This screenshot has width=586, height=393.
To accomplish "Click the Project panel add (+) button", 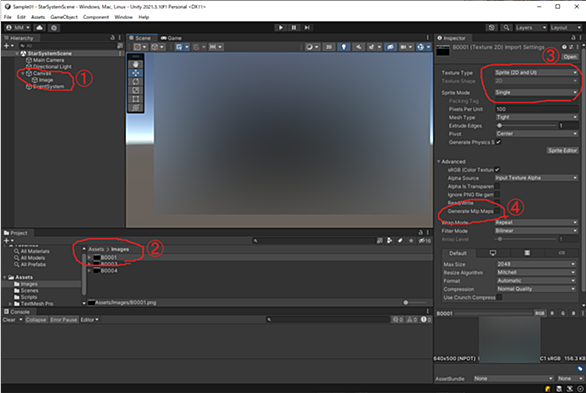I will tap(8, 241).
